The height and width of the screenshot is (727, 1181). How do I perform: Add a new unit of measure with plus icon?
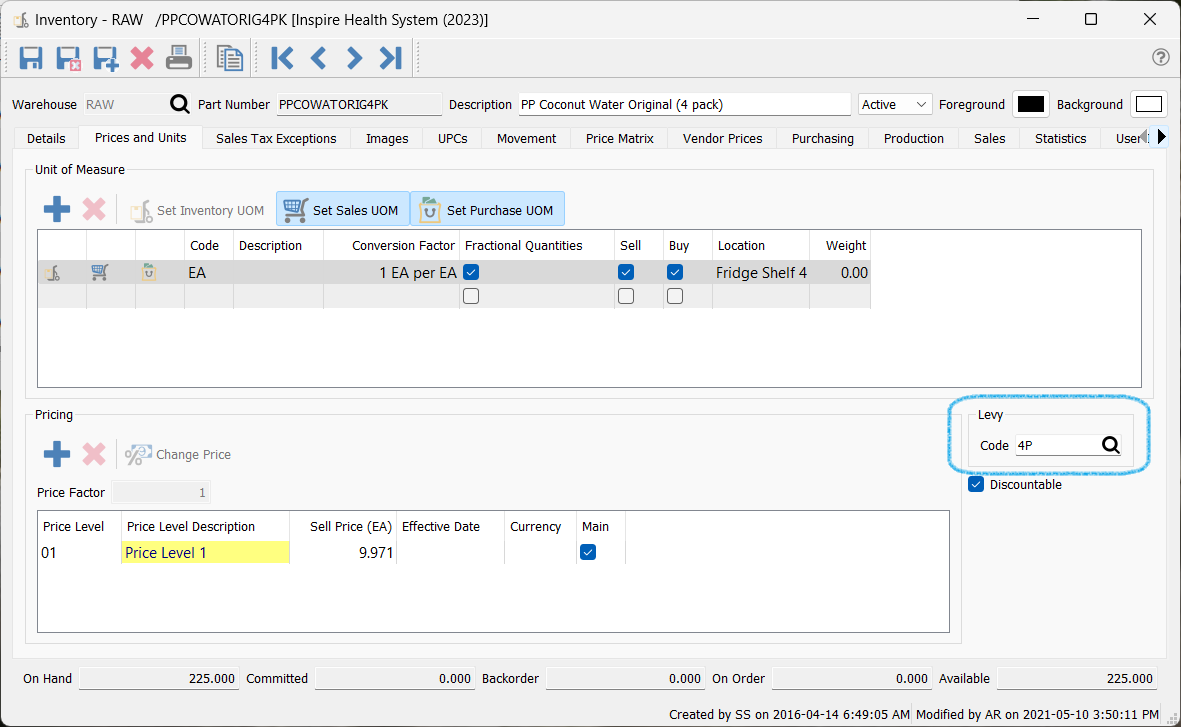(57, 210)
